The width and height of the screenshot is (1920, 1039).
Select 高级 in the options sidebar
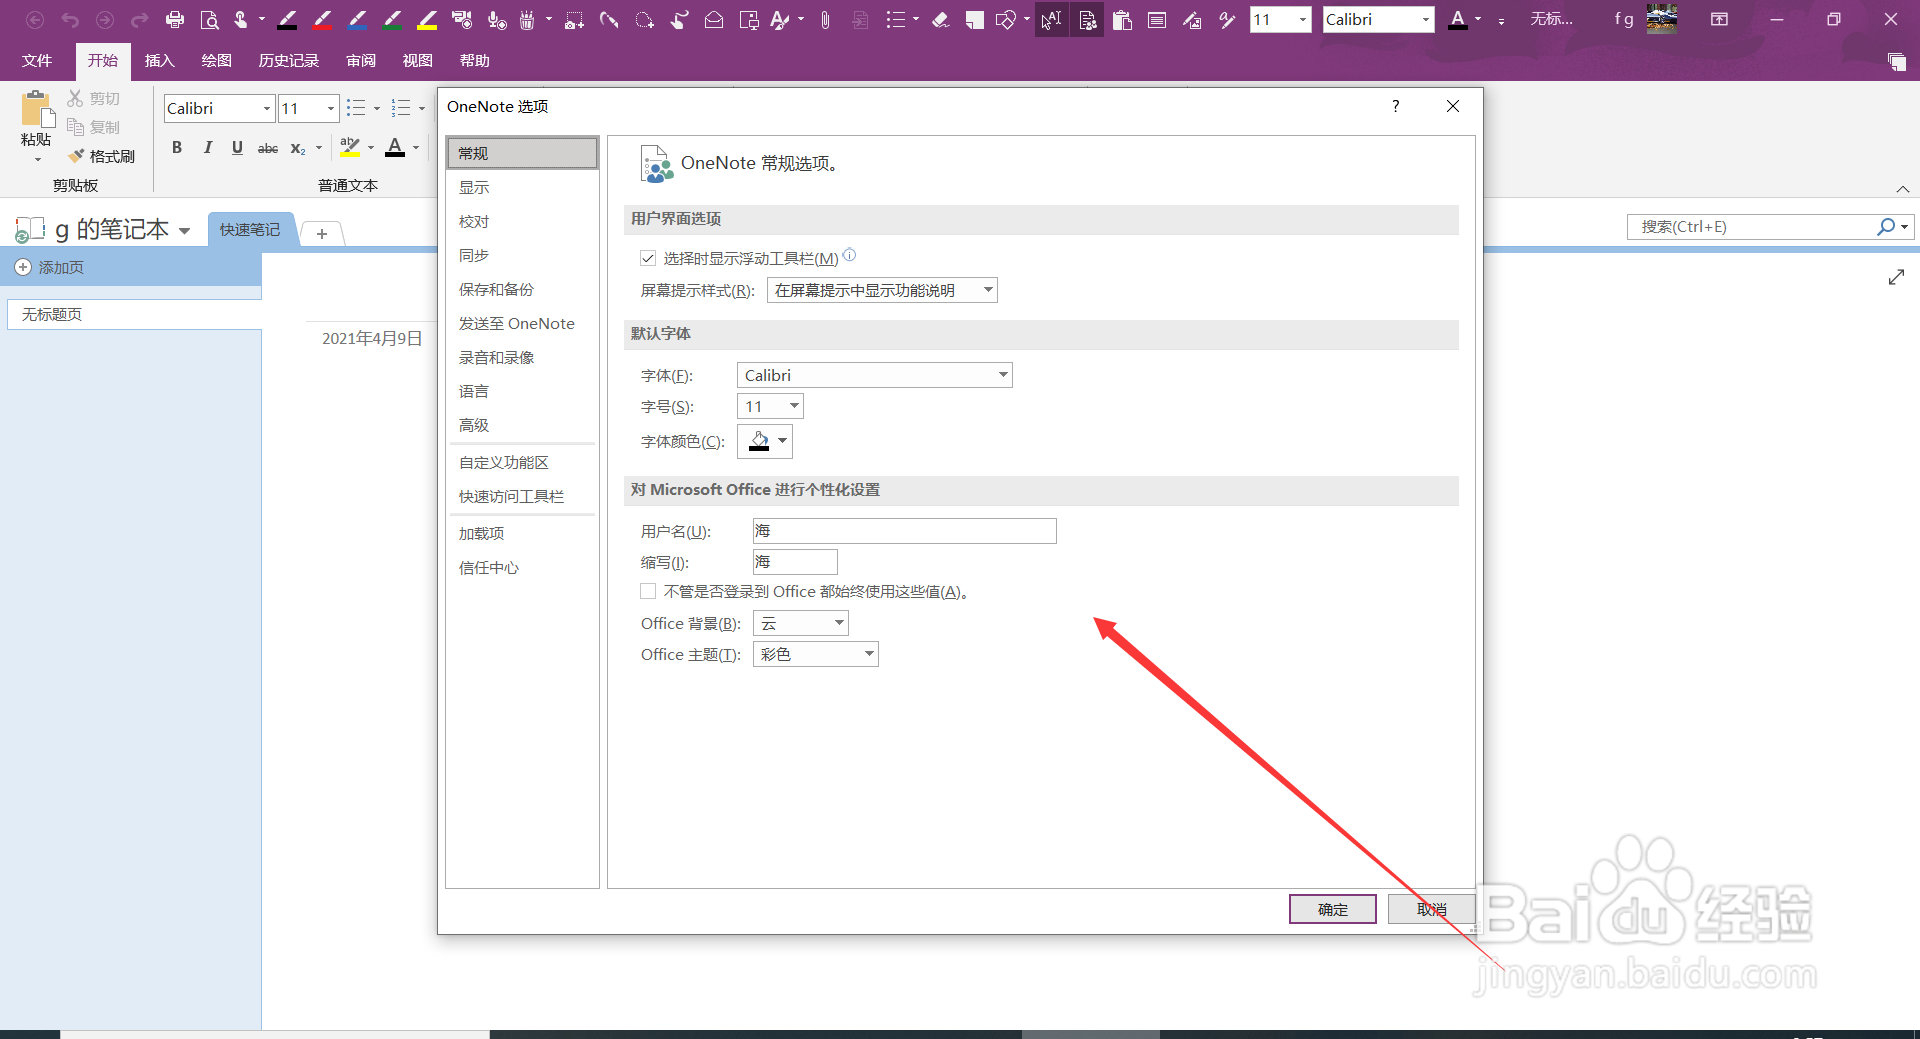(521, 425)
